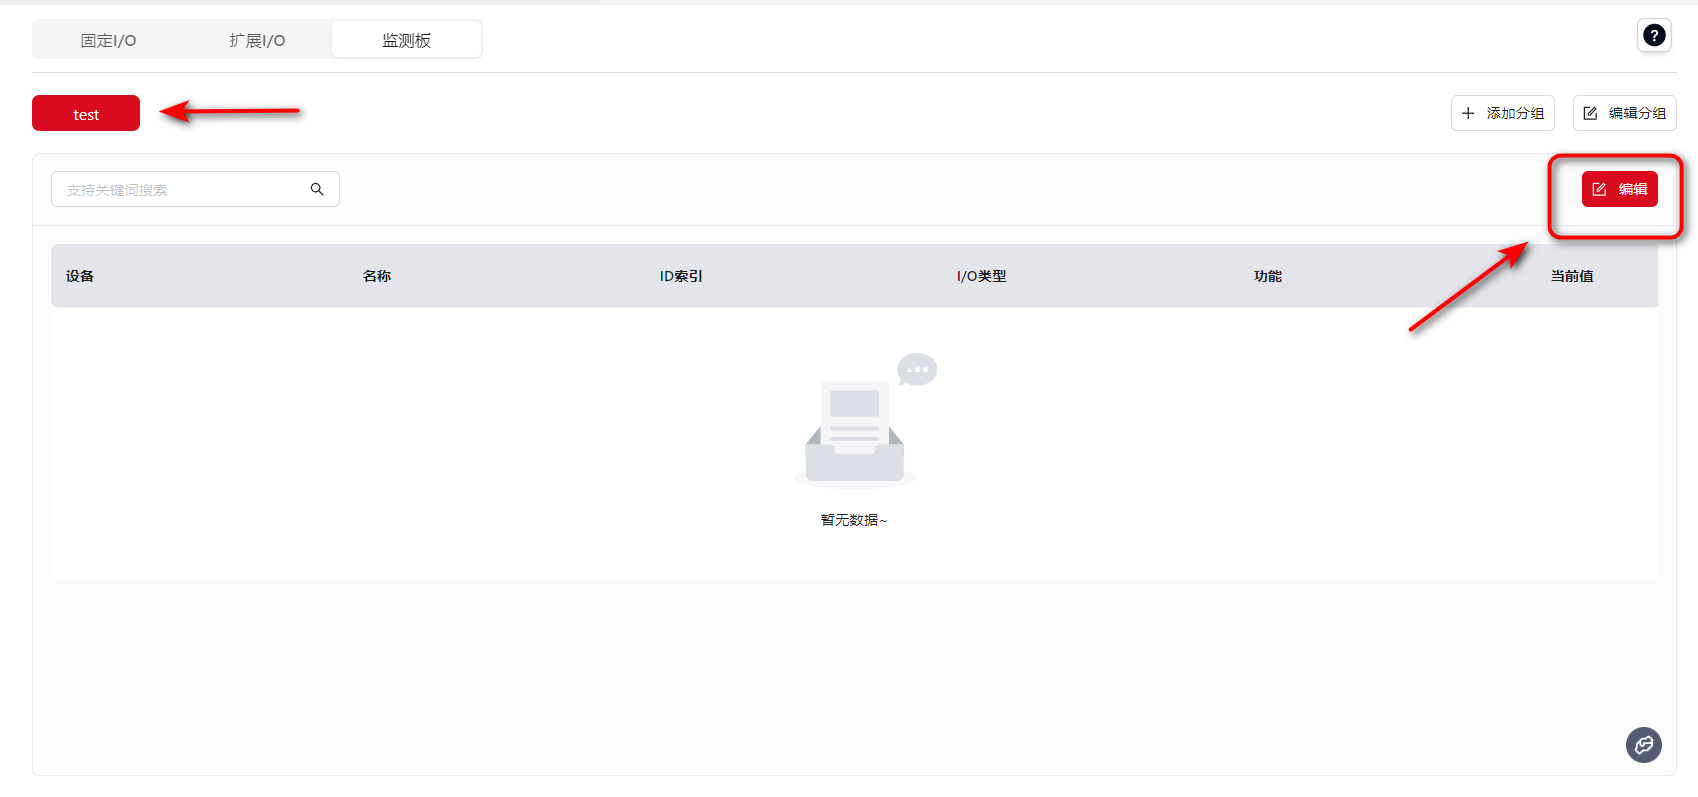
Task: Switch to the 固定I/O tab
Action: click(x=108, y=40)
